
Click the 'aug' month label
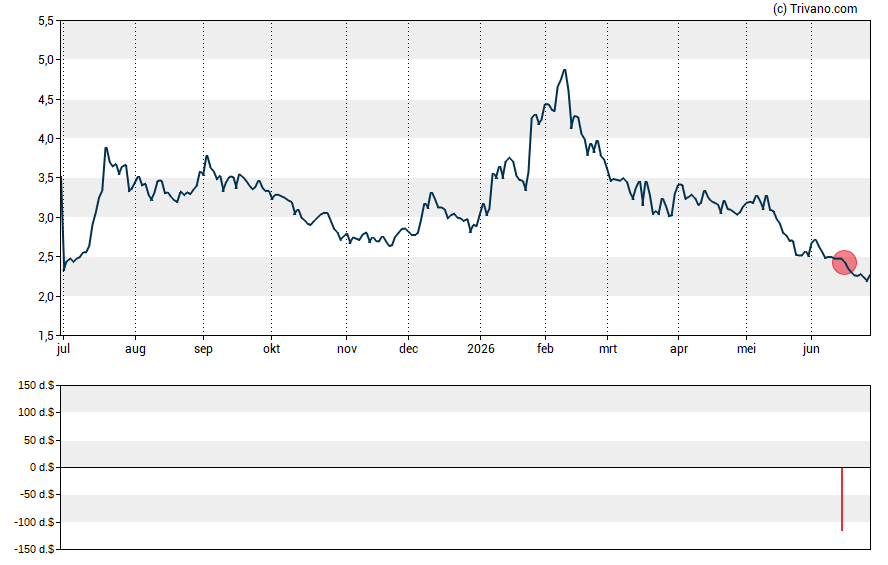click(135, 349)
